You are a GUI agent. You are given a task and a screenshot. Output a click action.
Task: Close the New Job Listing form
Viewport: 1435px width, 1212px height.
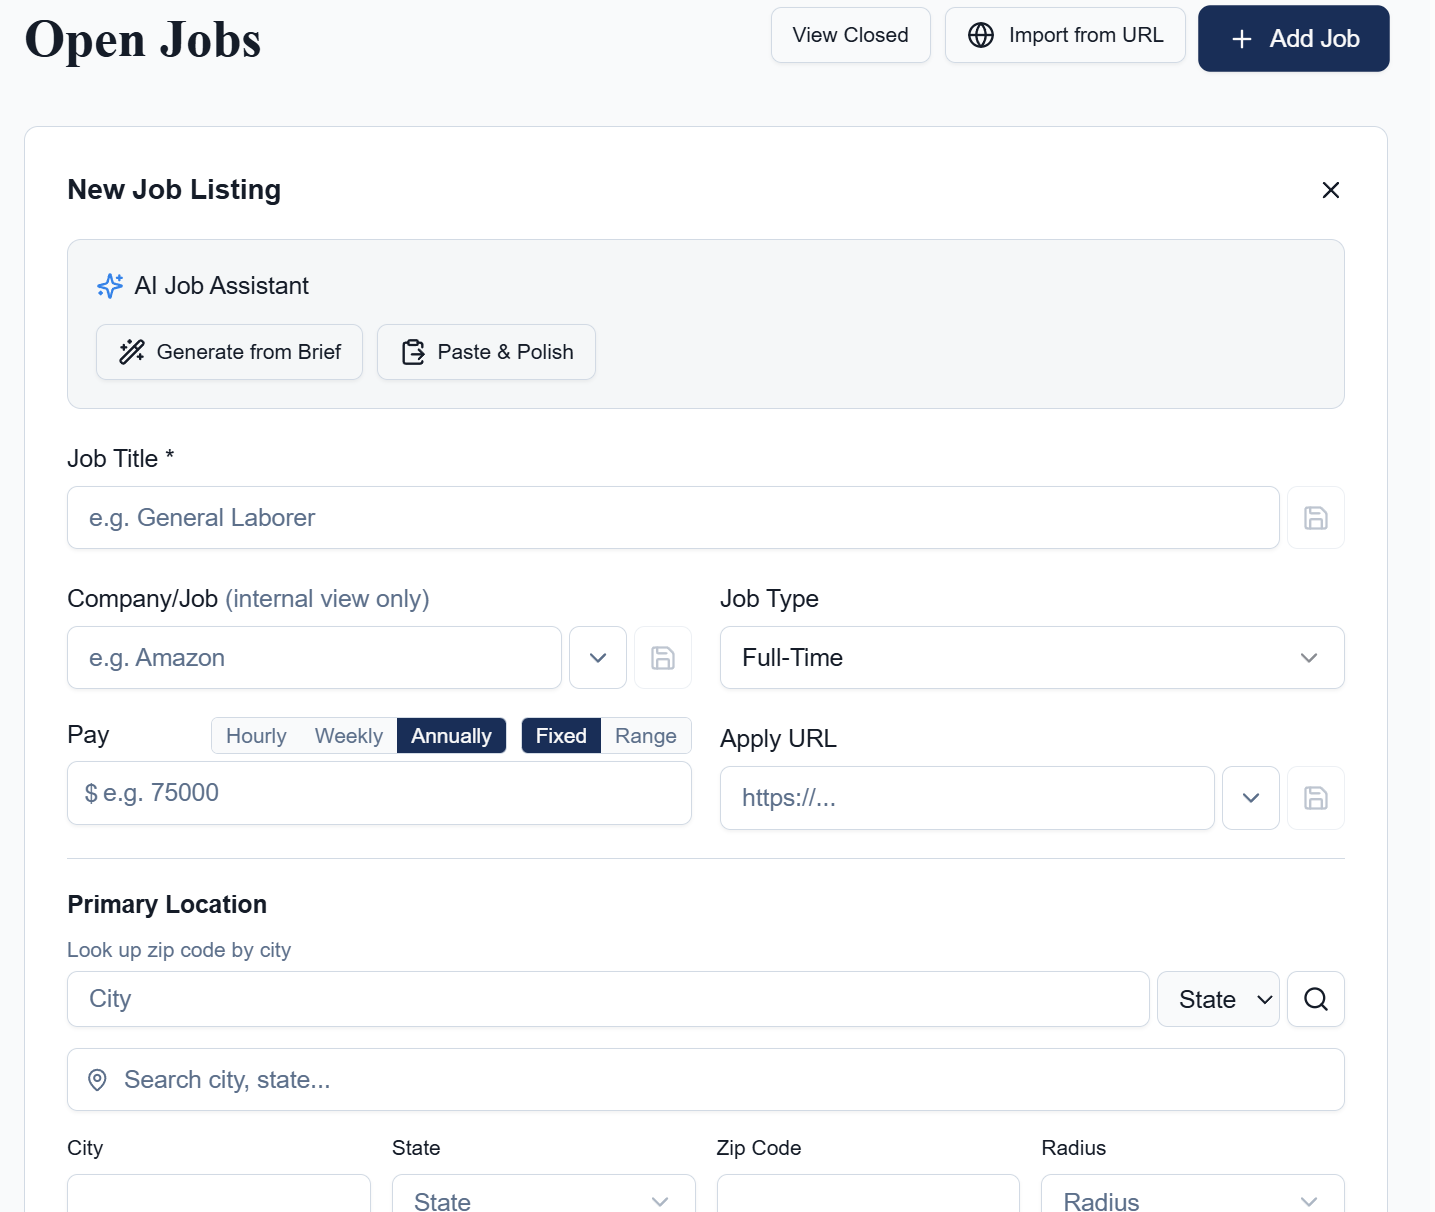pos(1330,190)
